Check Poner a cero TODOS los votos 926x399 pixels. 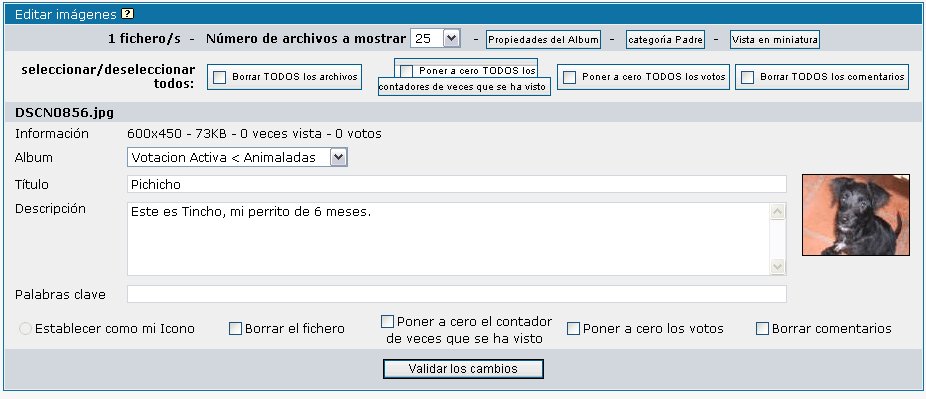[570, 77]
